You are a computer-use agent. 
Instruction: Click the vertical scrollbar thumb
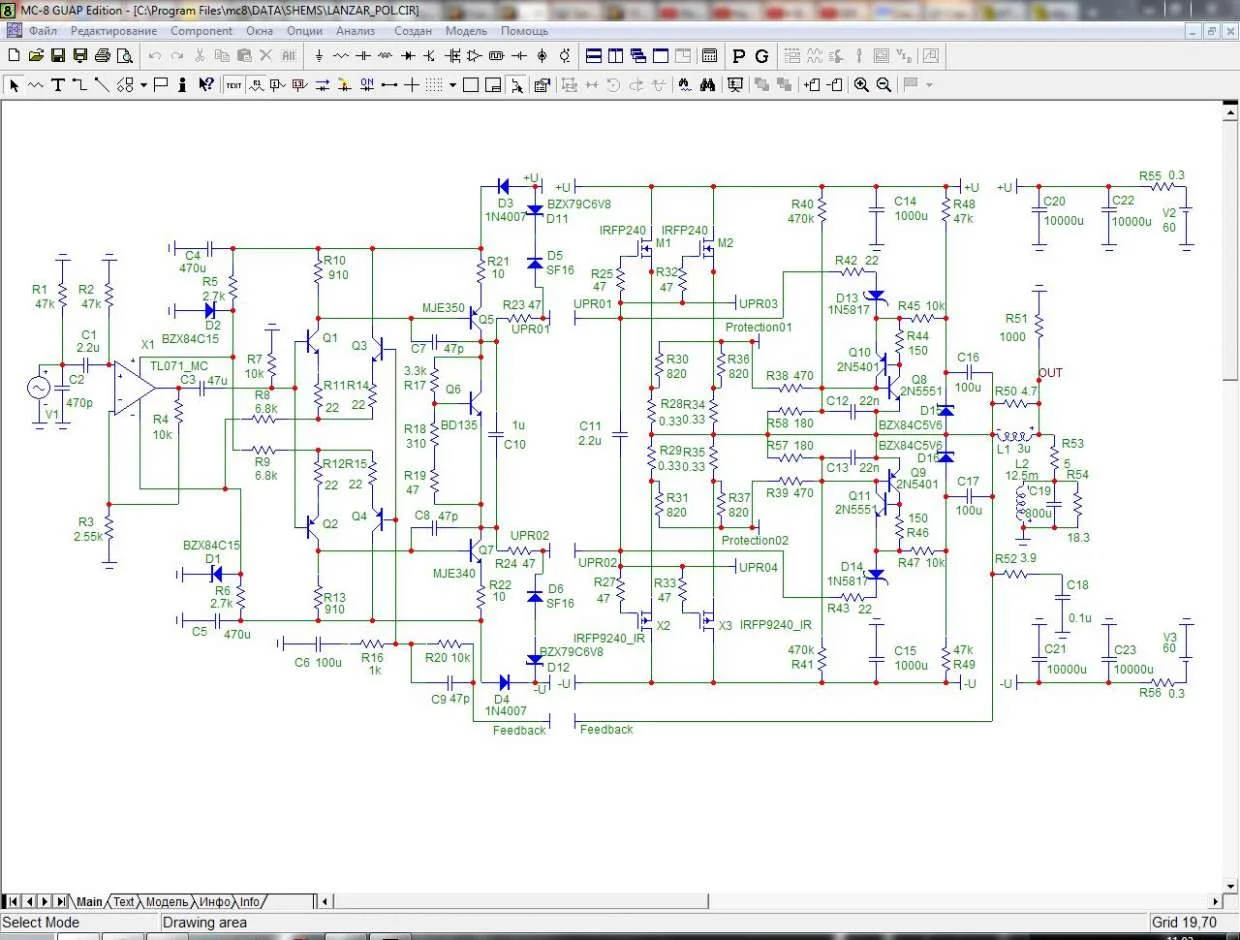click(1231, 250)
